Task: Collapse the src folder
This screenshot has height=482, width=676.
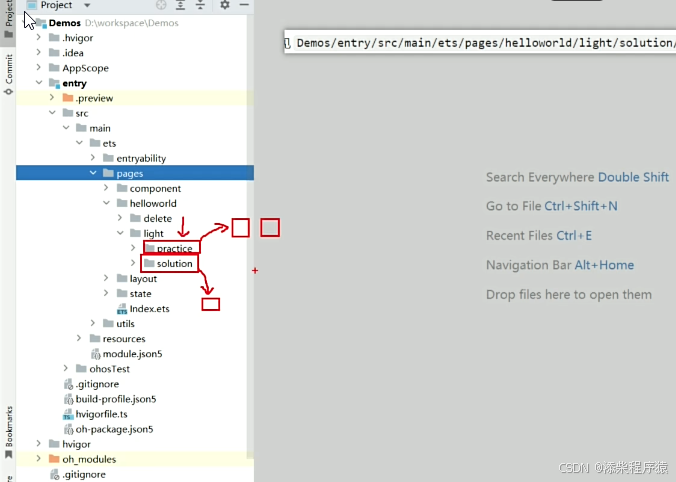Action: (x=52, y=113)
